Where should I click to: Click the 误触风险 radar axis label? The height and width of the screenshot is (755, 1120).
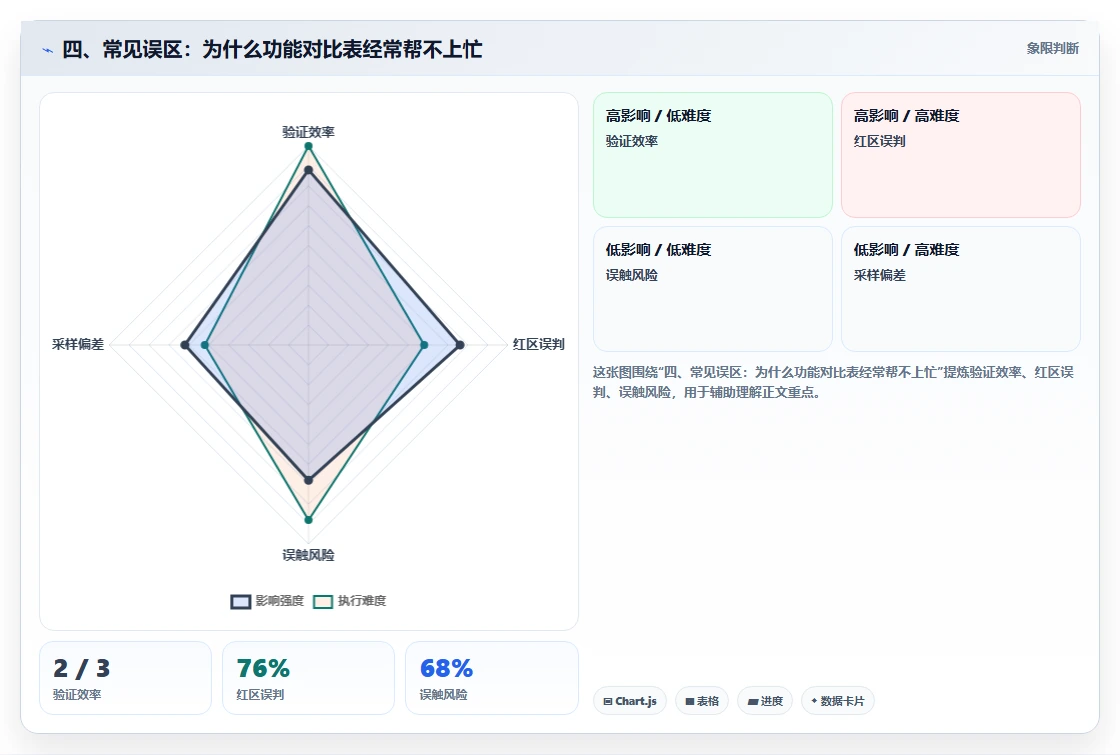(x=309, y=555)
